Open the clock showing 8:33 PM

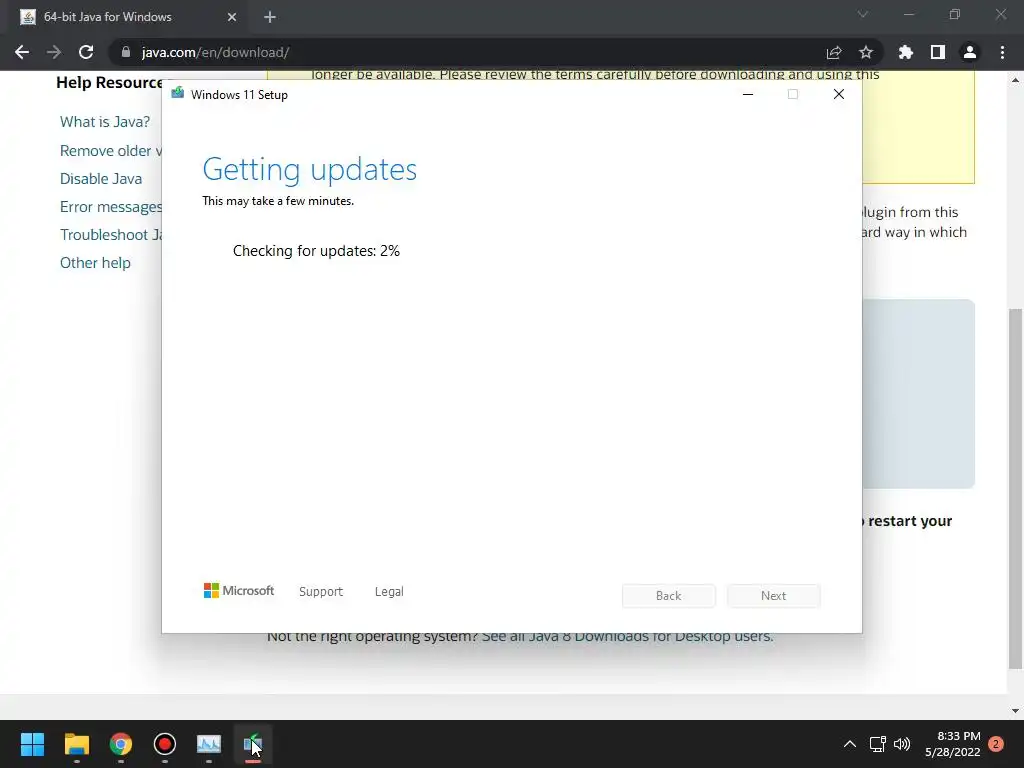click(x=953, y=744)
